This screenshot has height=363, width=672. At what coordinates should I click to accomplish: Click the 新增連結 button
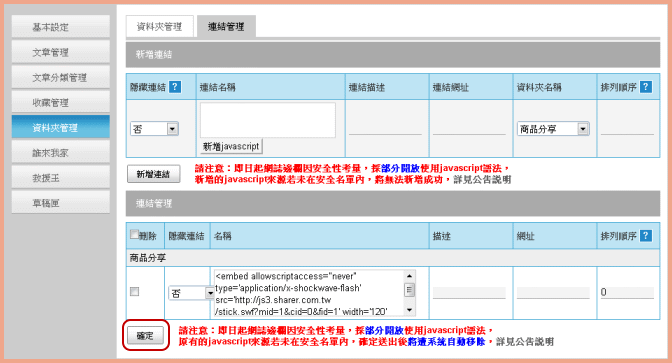153,174
